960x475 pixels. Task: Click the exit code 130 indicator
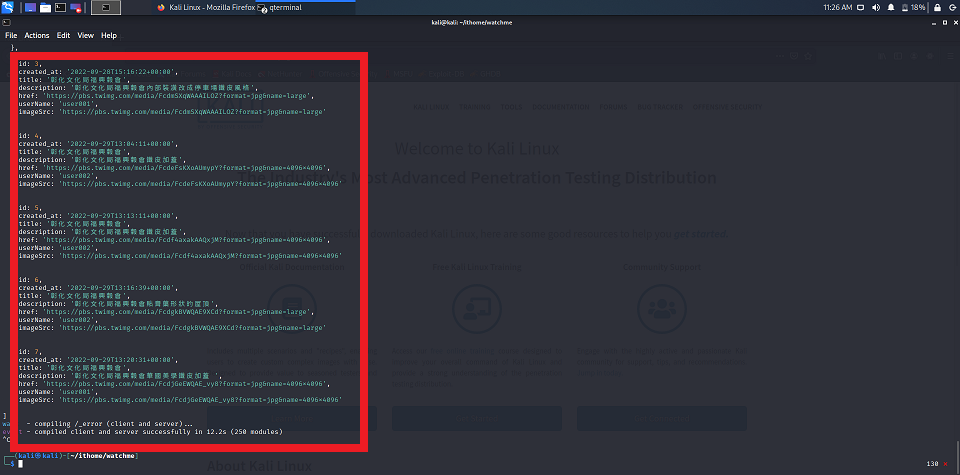tap(932, 463)
